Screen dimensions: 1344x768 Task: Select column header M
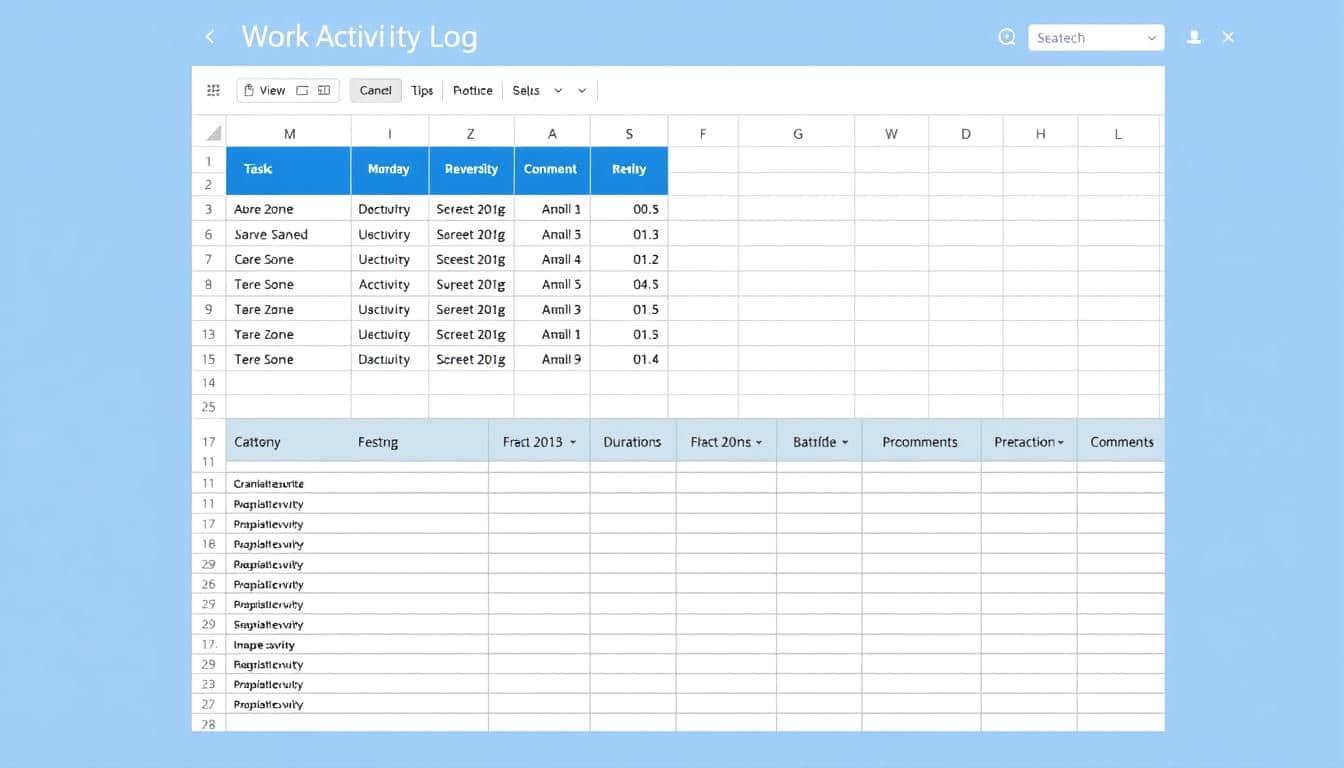[289, 133]
